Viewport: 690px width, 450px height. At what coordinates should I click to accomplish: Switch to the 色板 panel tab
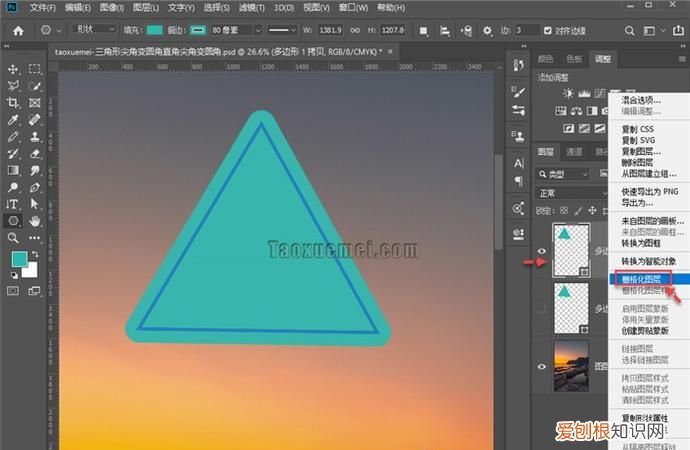pos(573,59)
